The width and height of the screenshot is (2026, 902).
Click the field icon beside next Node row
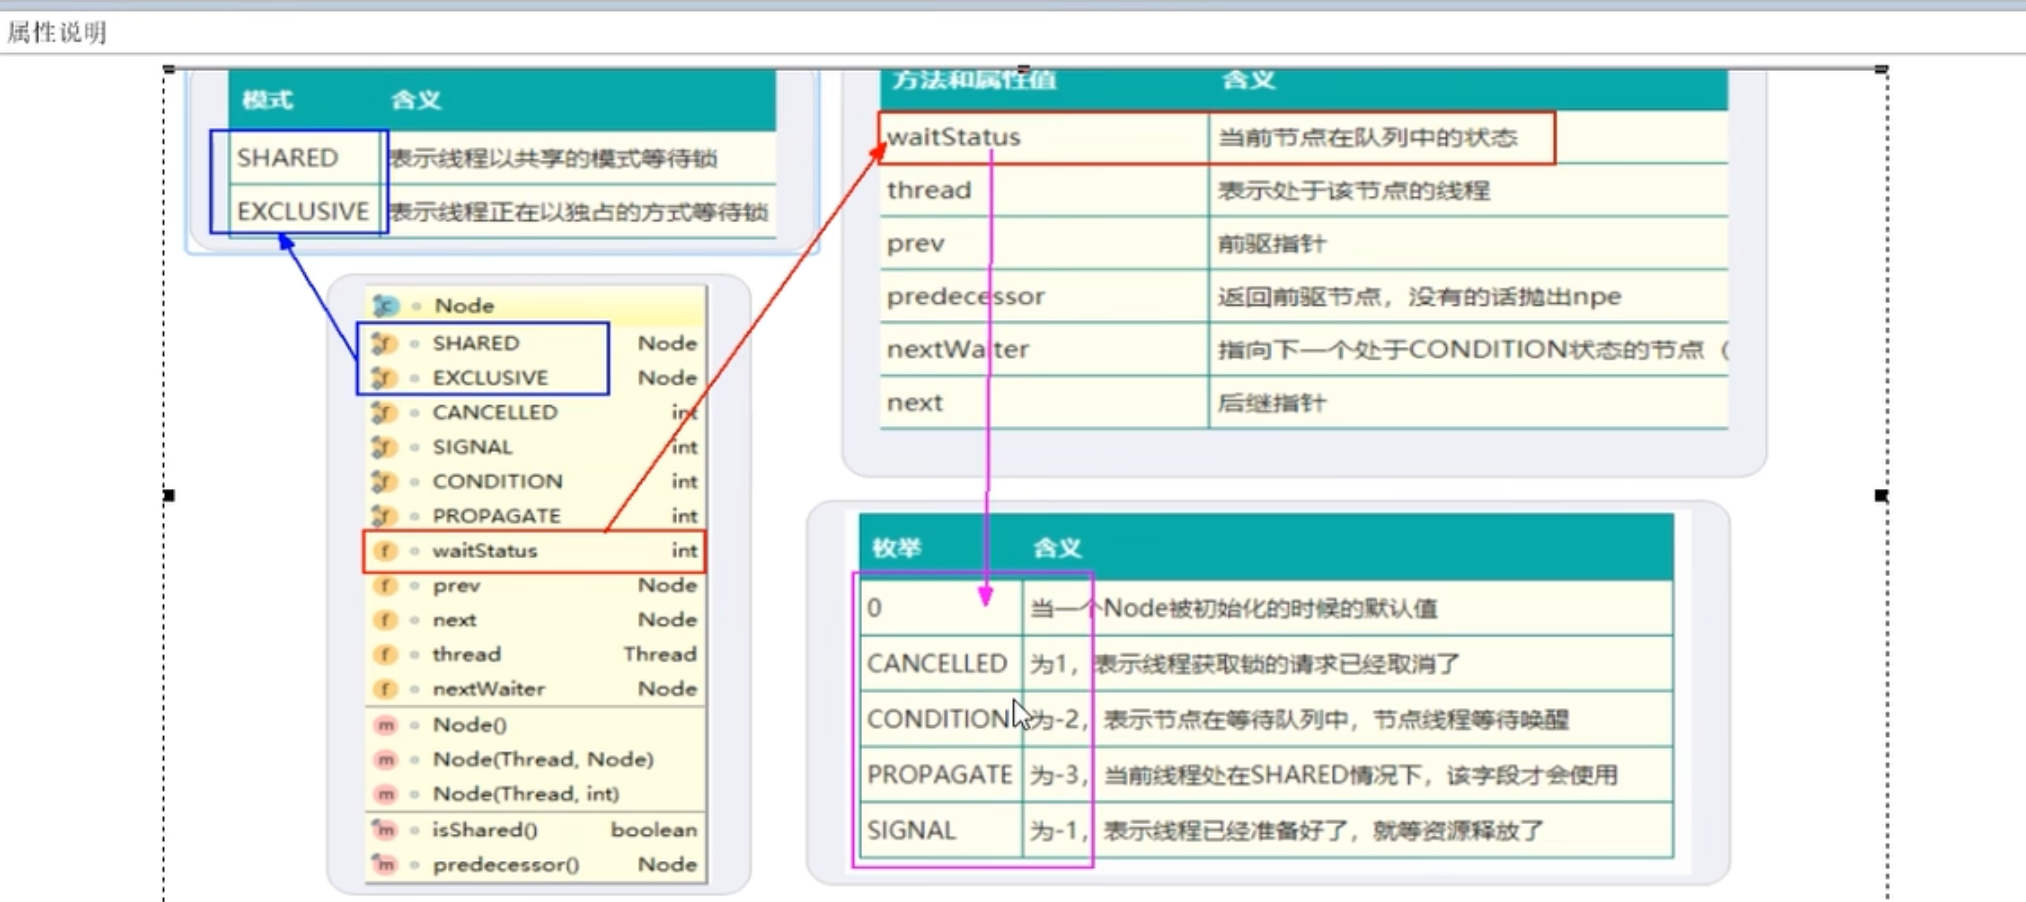385,620
